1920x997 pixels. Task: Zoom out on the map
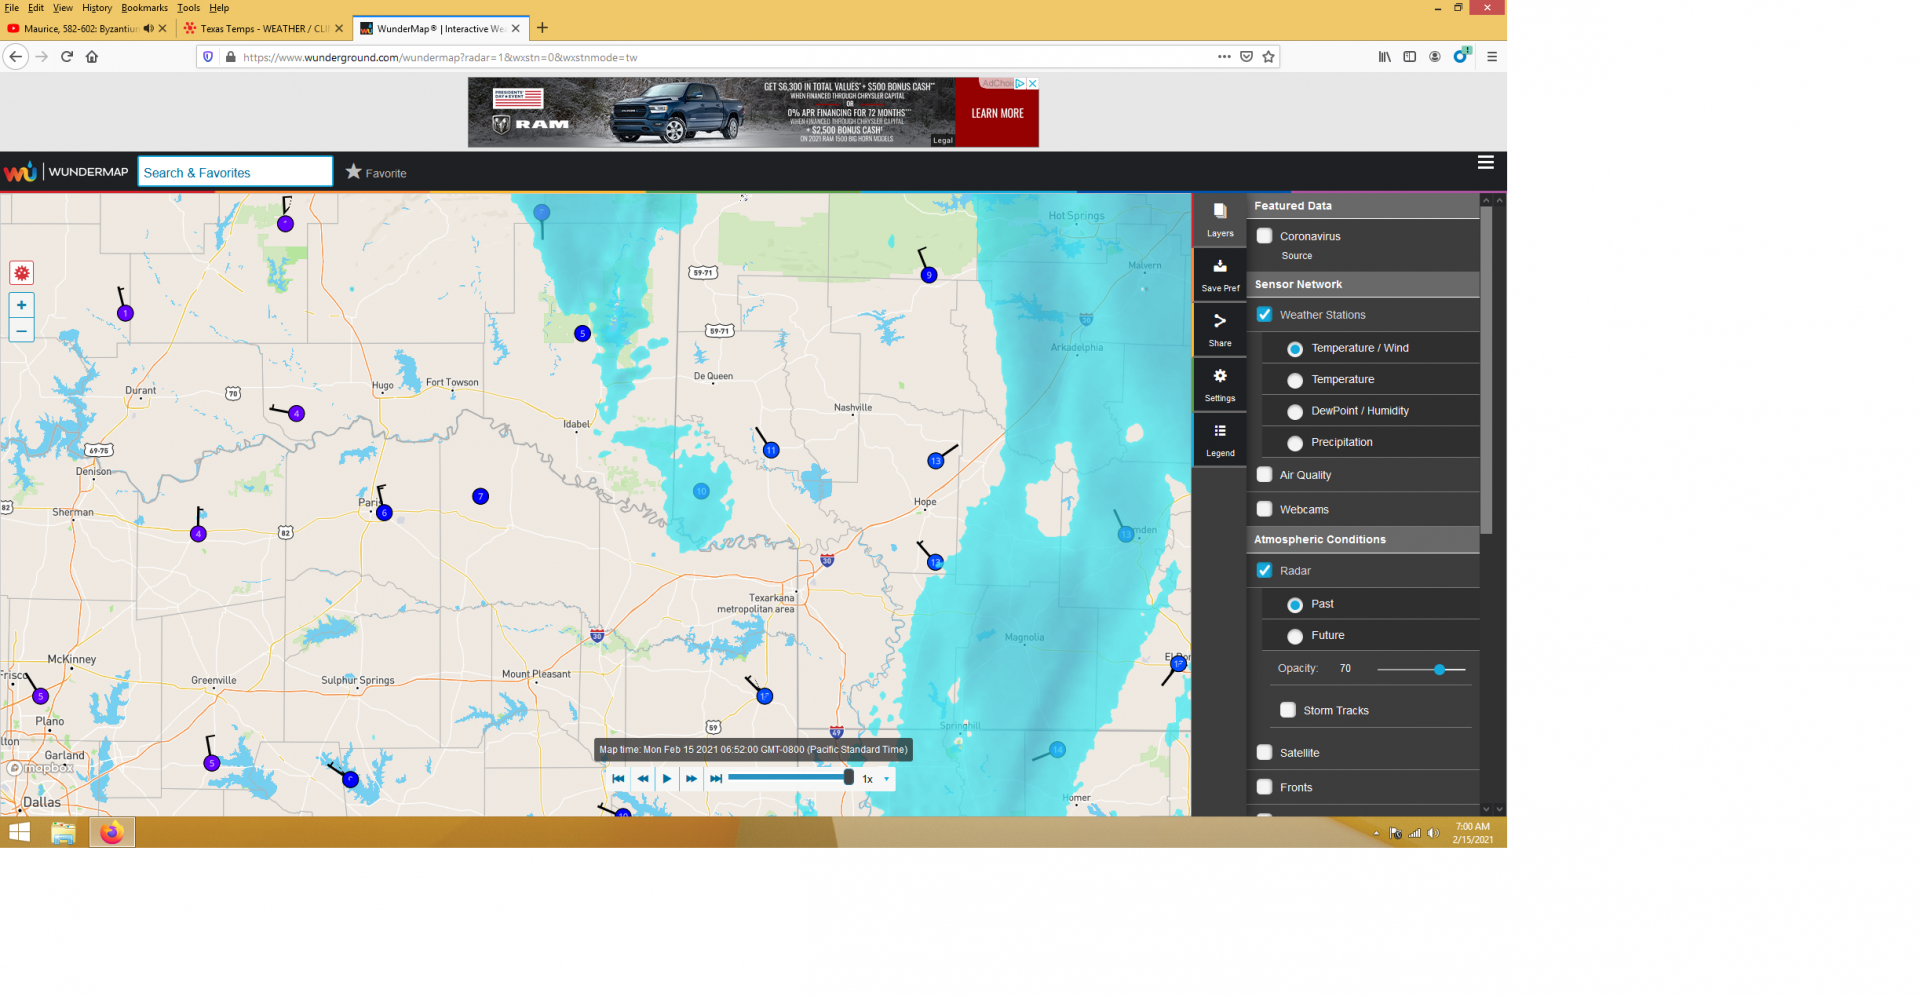[21, 330]
